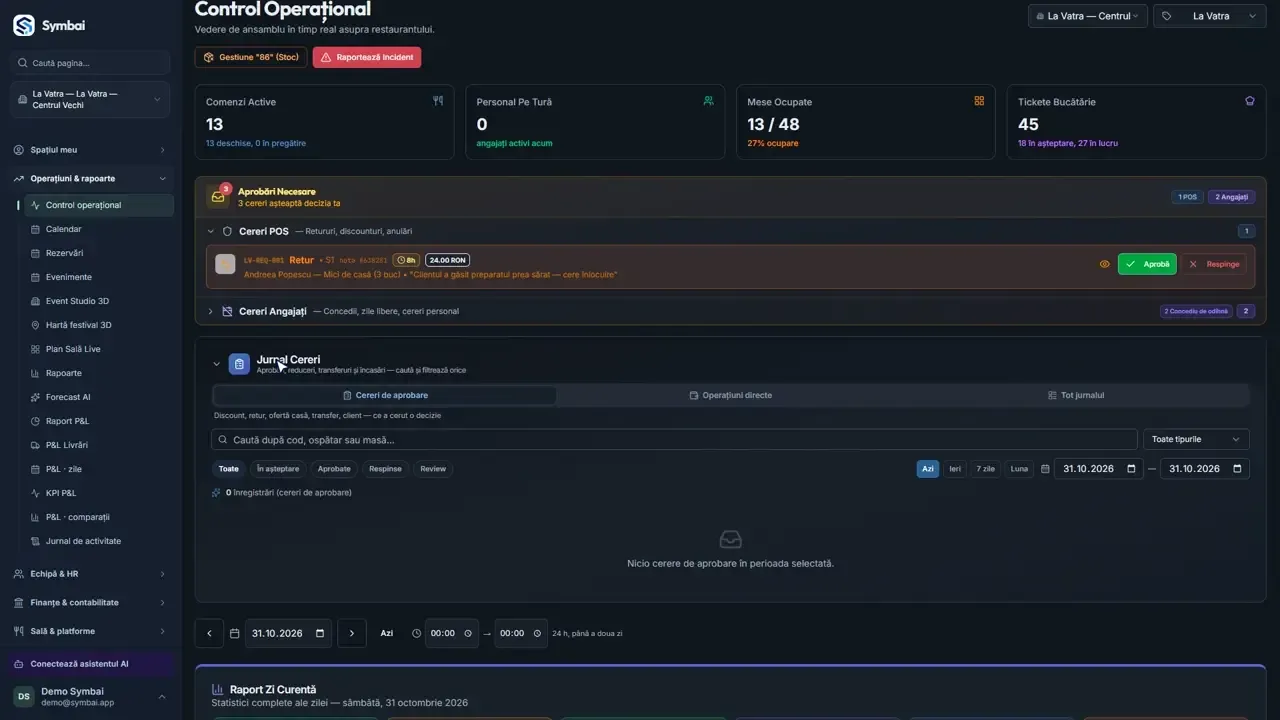Select the Toate status filter

(229, 469)
